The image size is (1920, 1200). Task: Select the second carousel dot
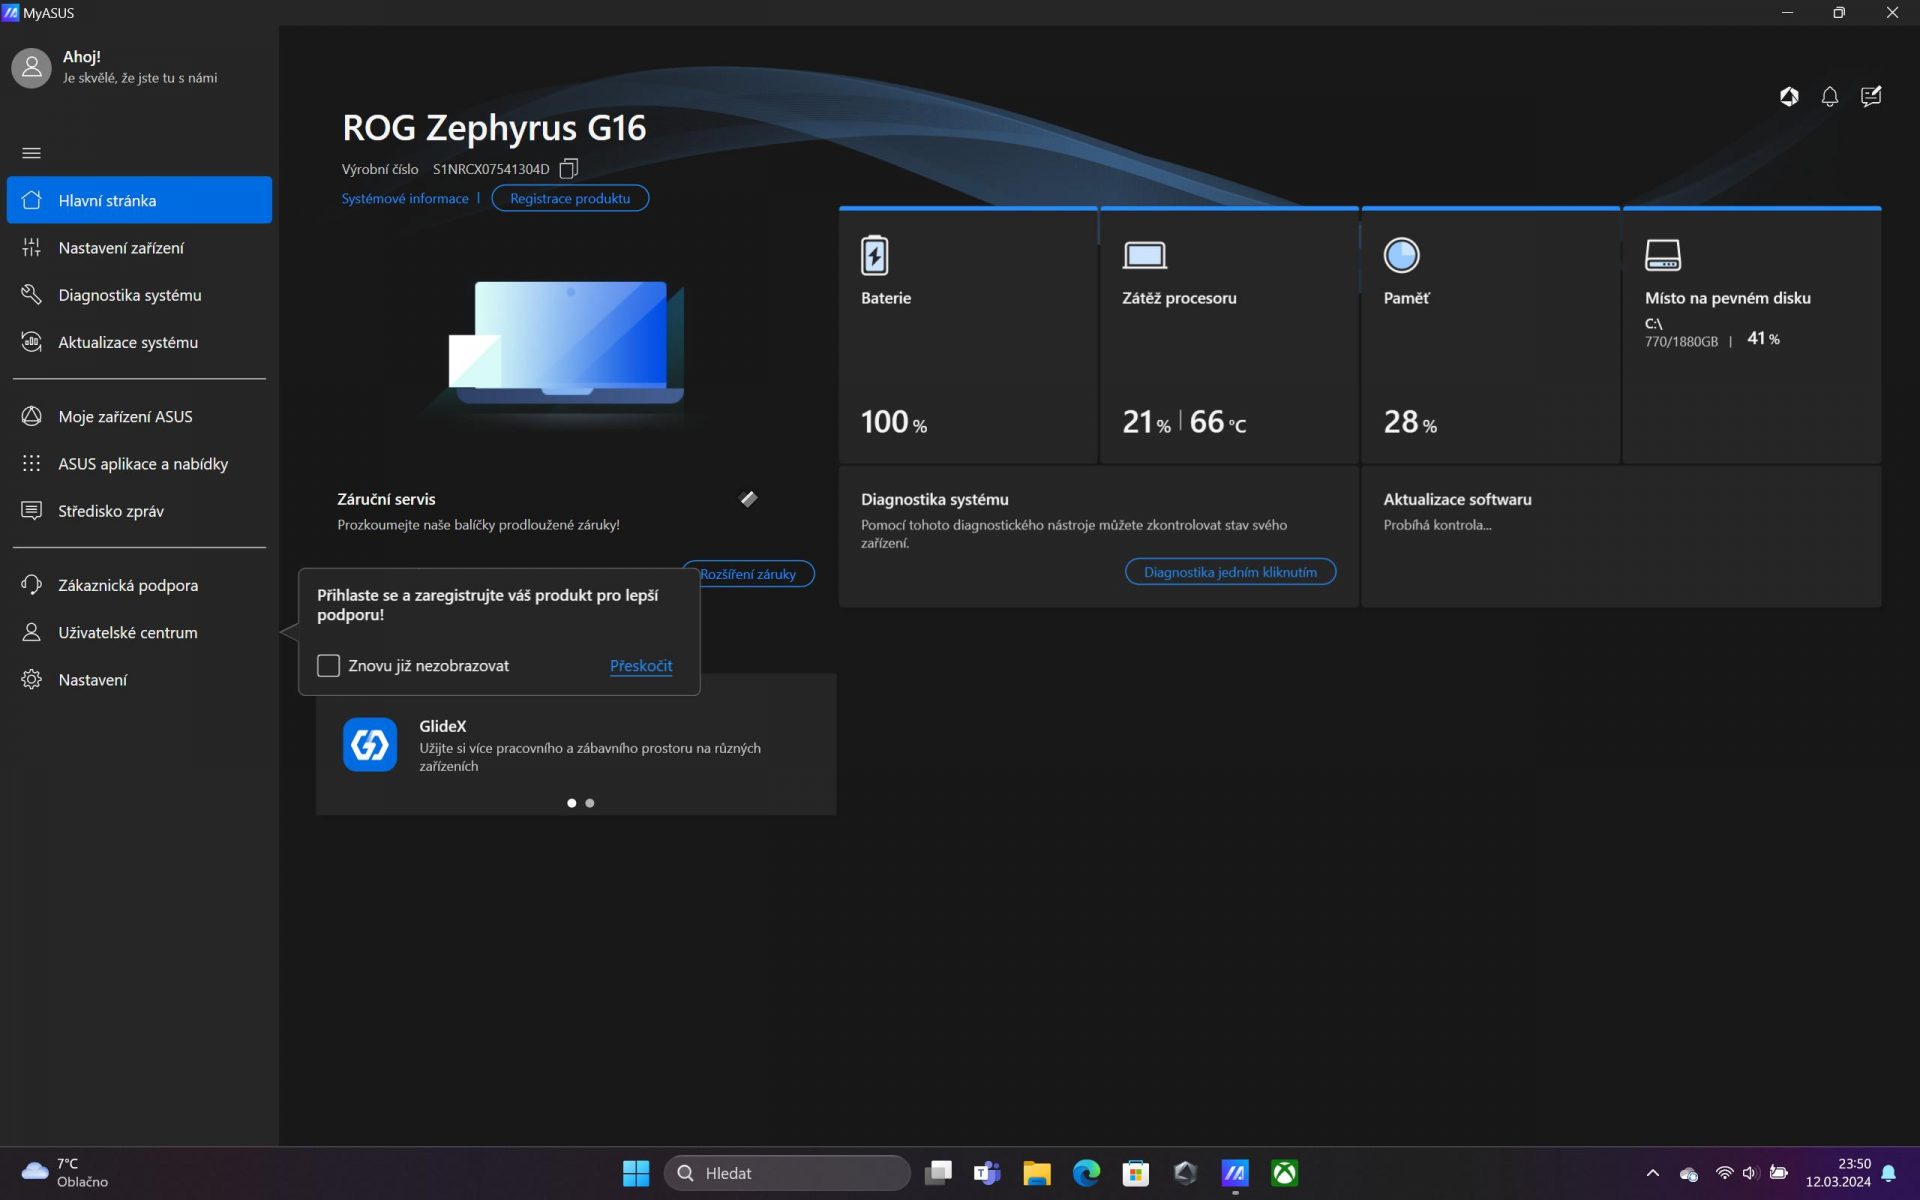[590, 803]
